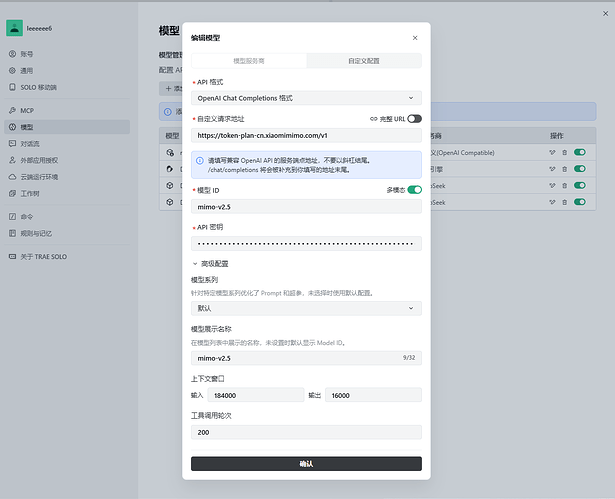615x499 pixels.
Task: Open the 云端运行环境 cloud environment section
Action: (67, 177)
